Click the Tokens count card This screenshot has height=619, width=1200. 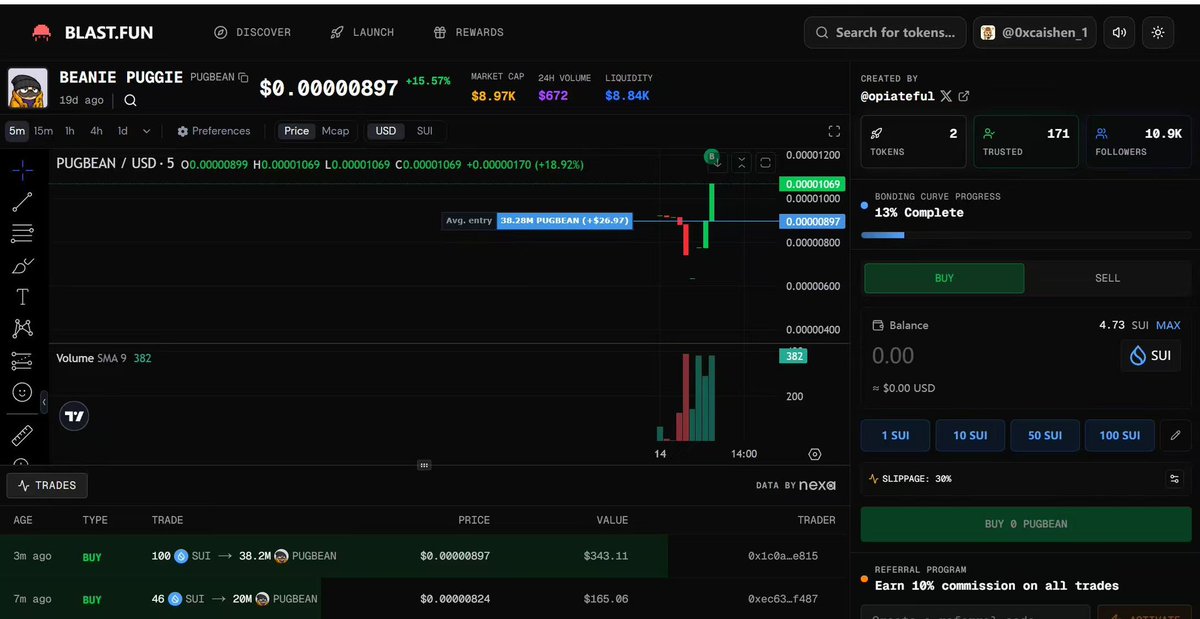(913, 141)
